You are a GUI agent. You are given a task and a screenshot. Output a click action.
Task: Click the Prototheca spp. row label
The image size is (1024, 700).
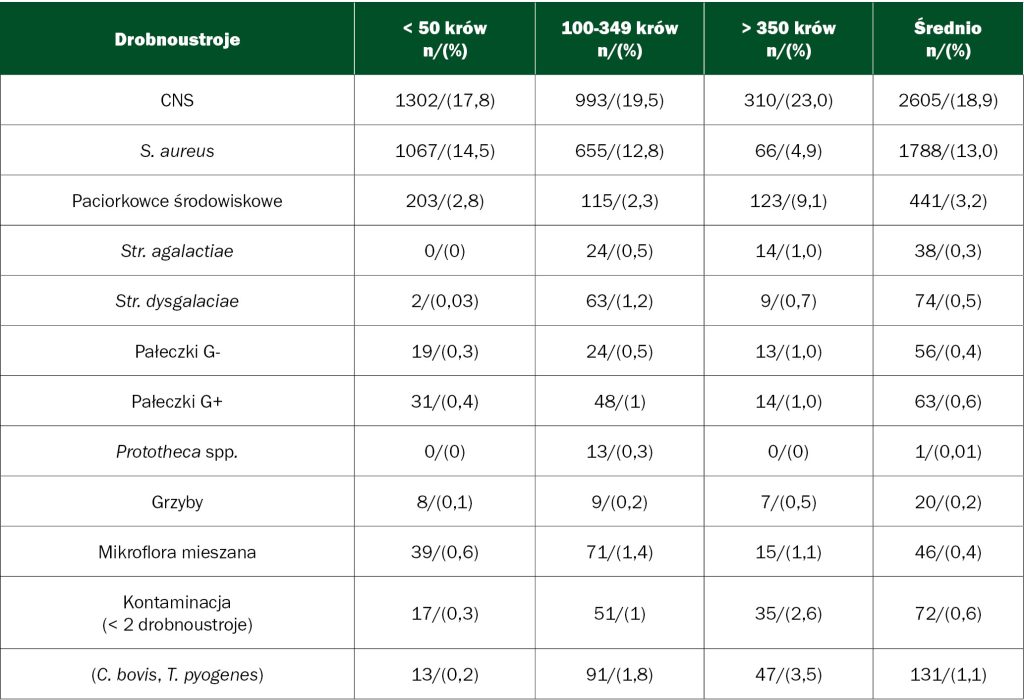coord(177,451)
